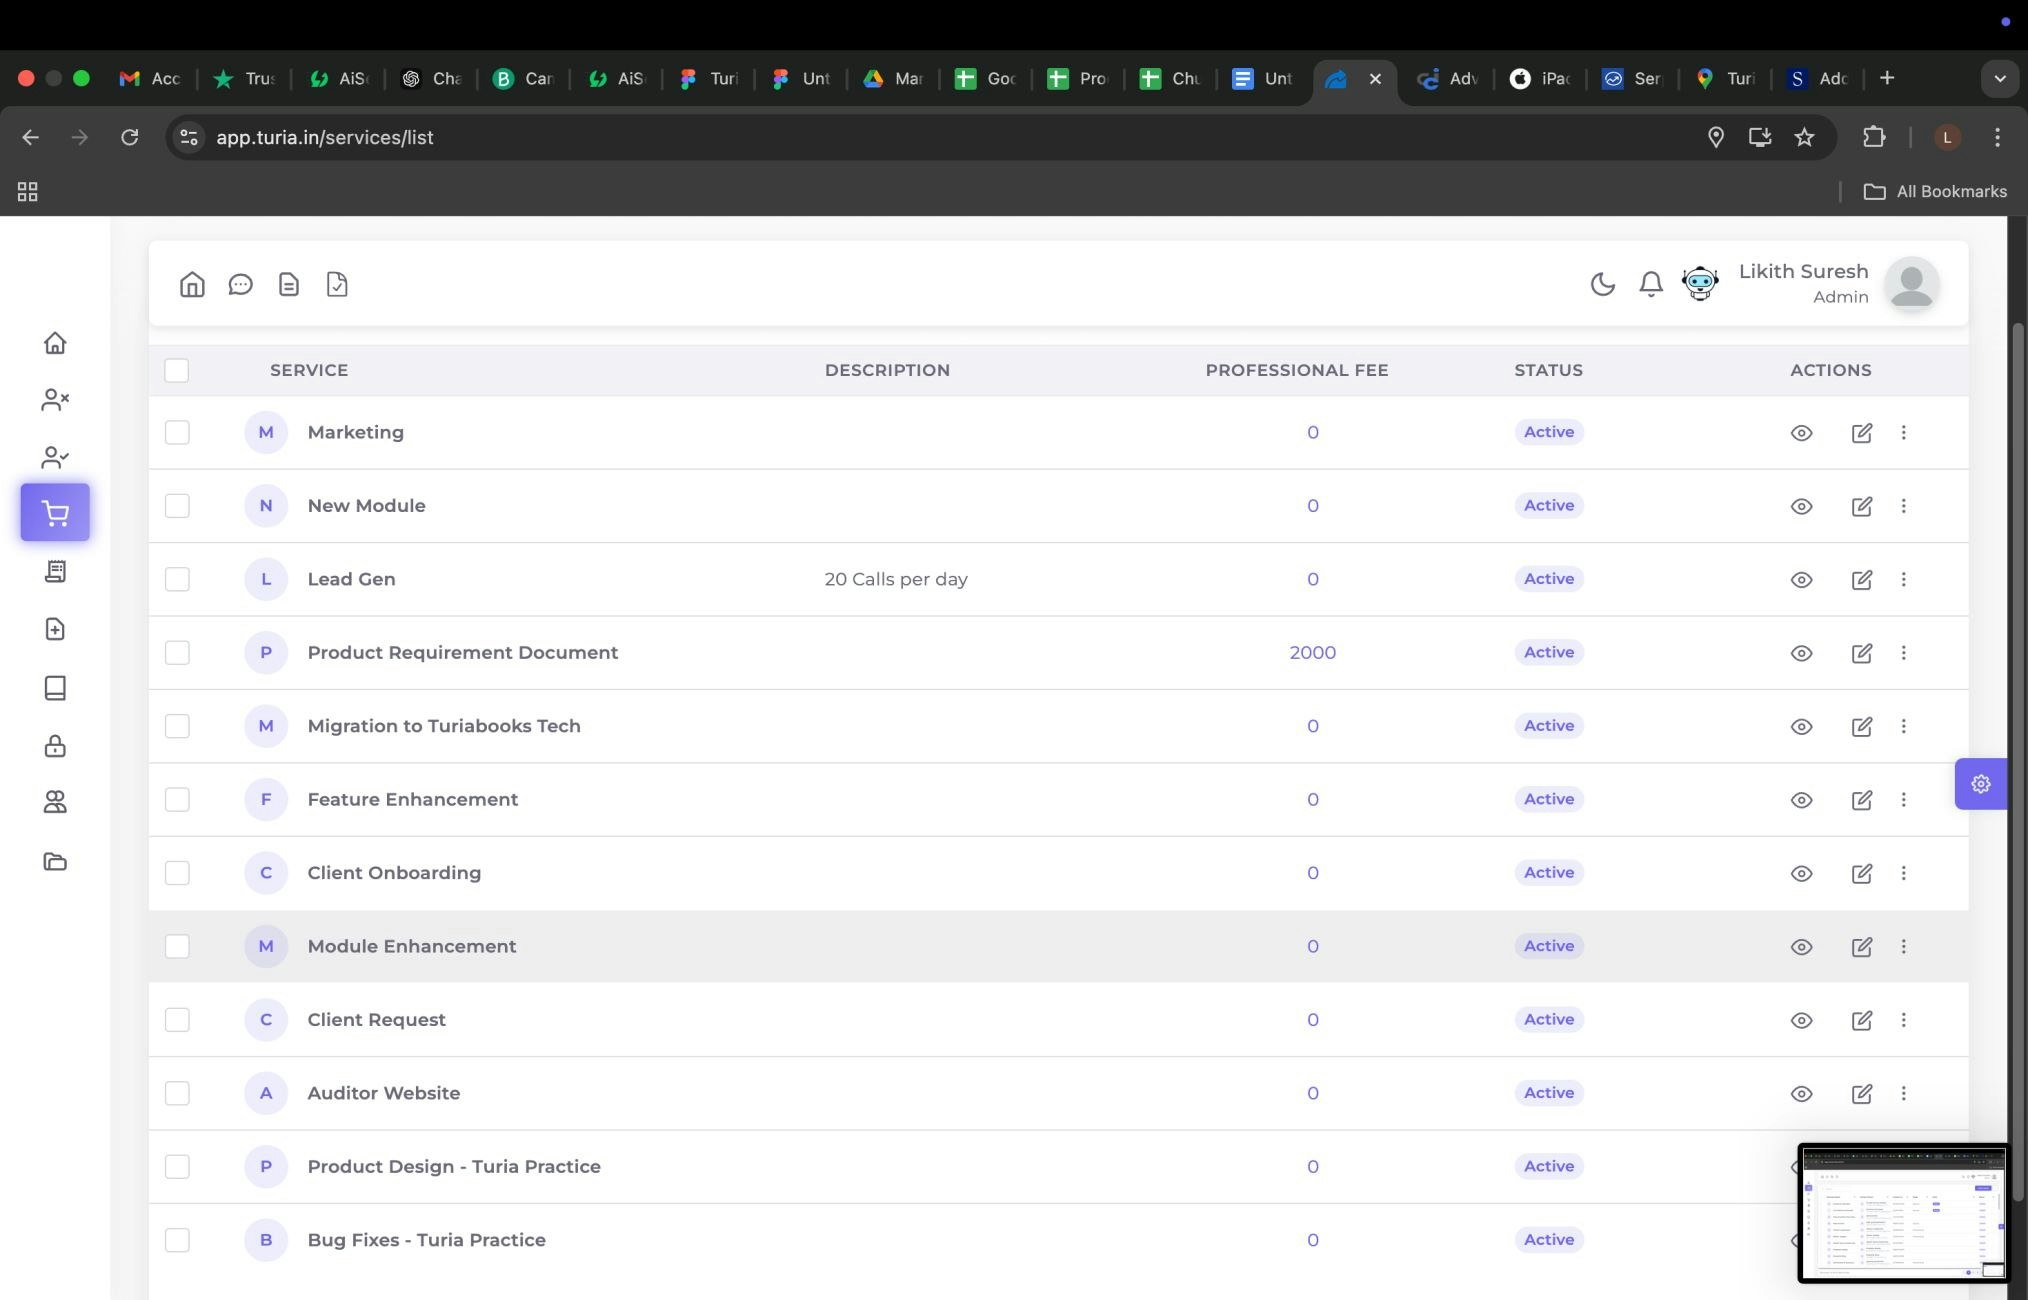Open the user-with-checkmark icon in the sidebar

click(55, 457)
